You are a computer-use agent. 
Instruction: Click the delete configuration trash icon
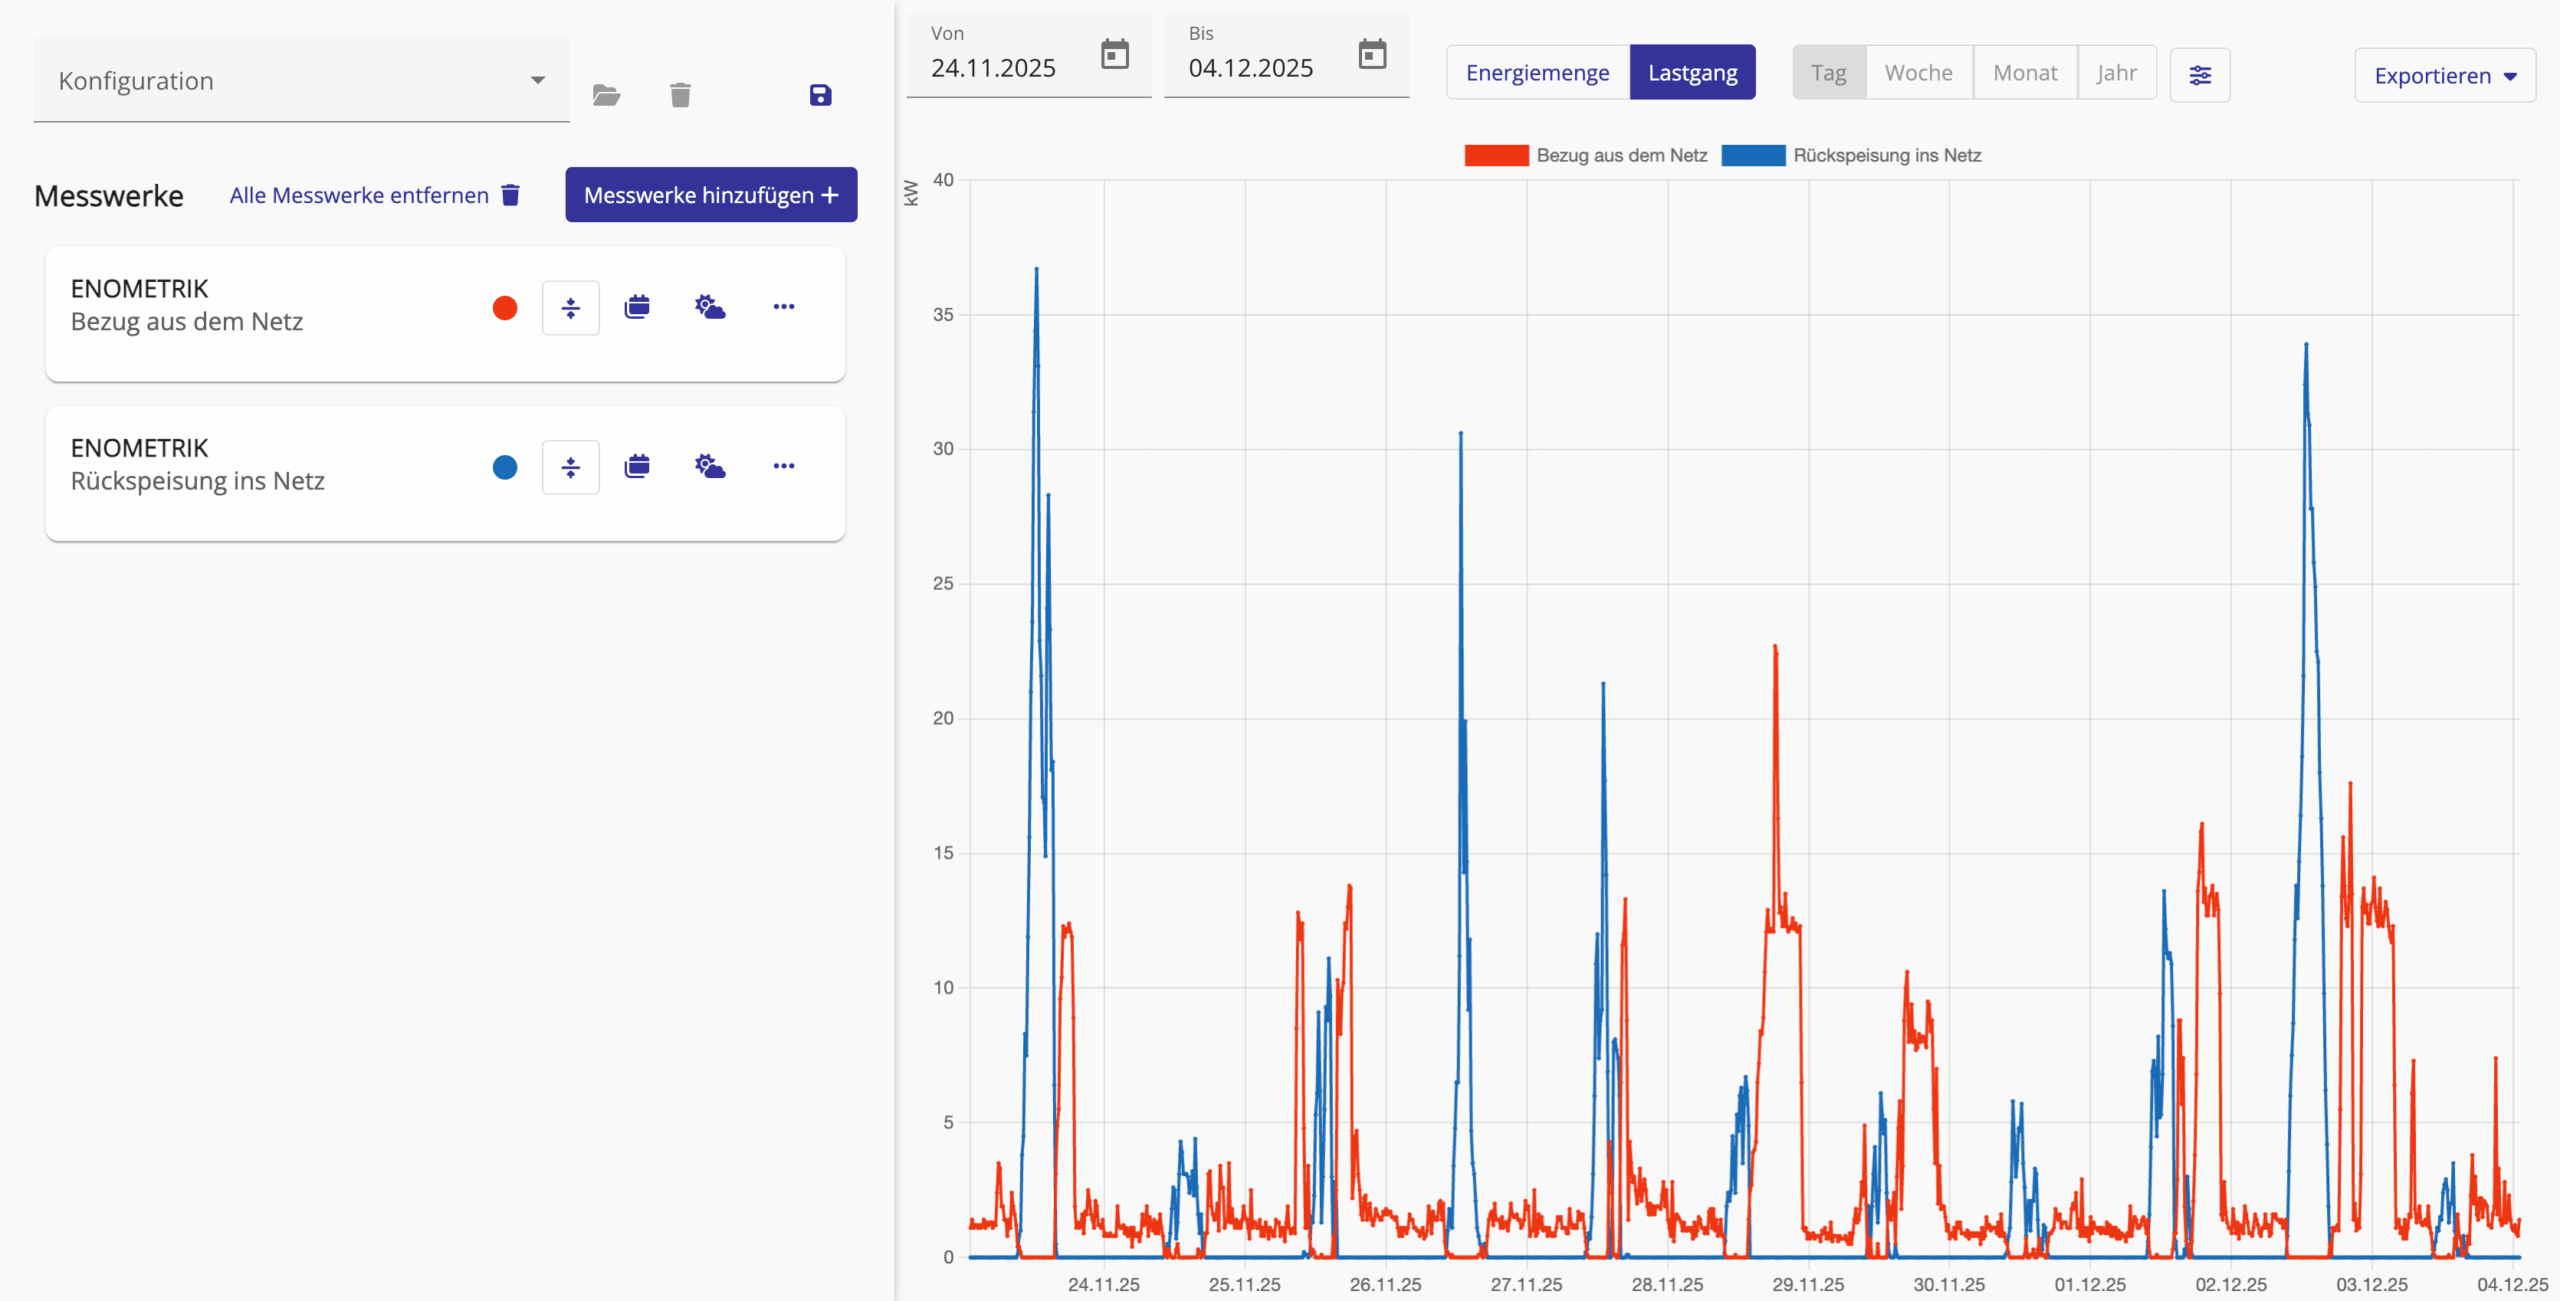tap(680, 95)
